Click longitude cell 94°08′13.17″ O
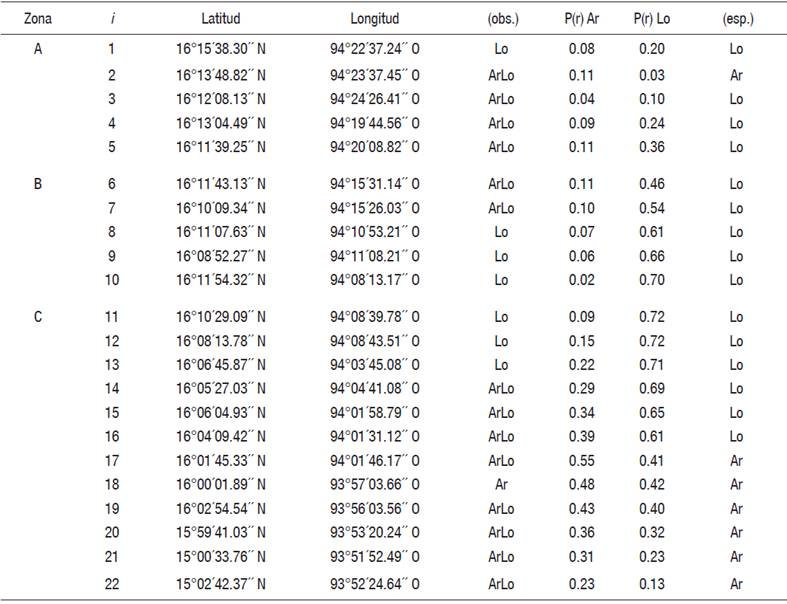787x604 pixels. [374, 279]
